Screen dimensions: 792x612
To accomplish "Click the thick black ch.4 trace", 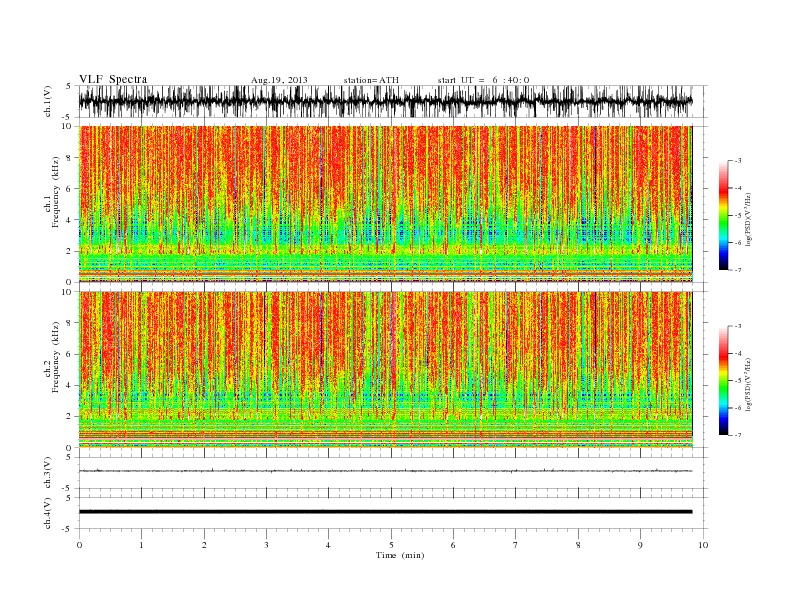I will pyautogui.click(x=385, y=512).
